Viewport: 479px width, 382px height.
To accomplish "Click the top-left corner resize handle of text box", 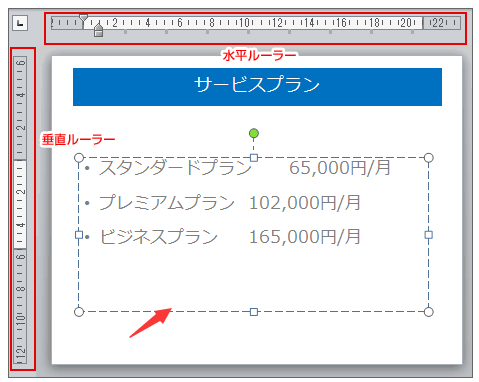I will [x=79, y=158].
